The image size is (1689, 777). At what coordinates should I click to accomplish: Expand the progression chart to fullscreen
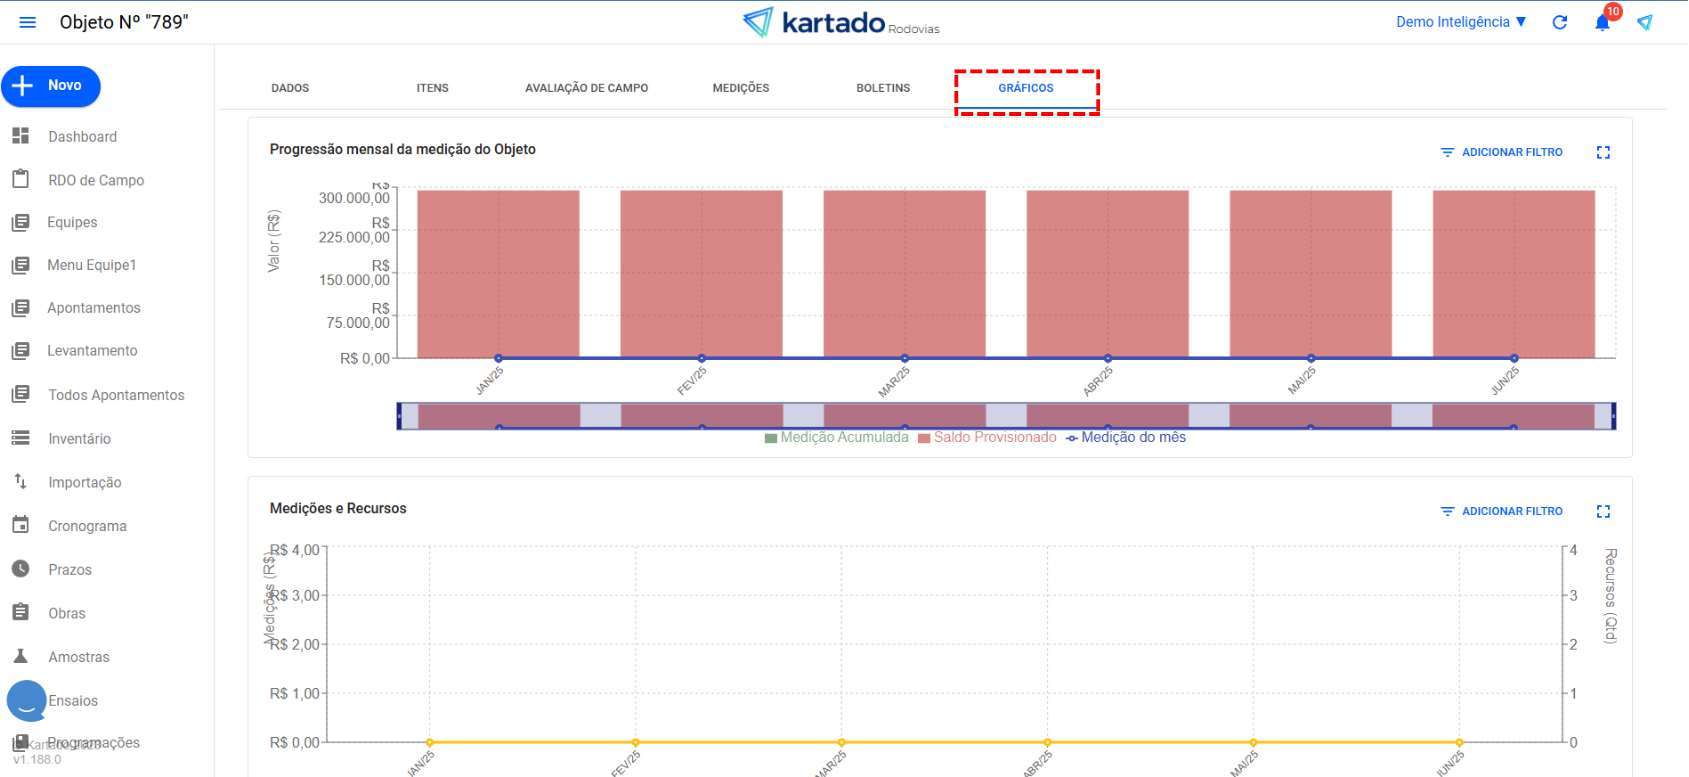pyautogui.click(x=1603, y=152)
